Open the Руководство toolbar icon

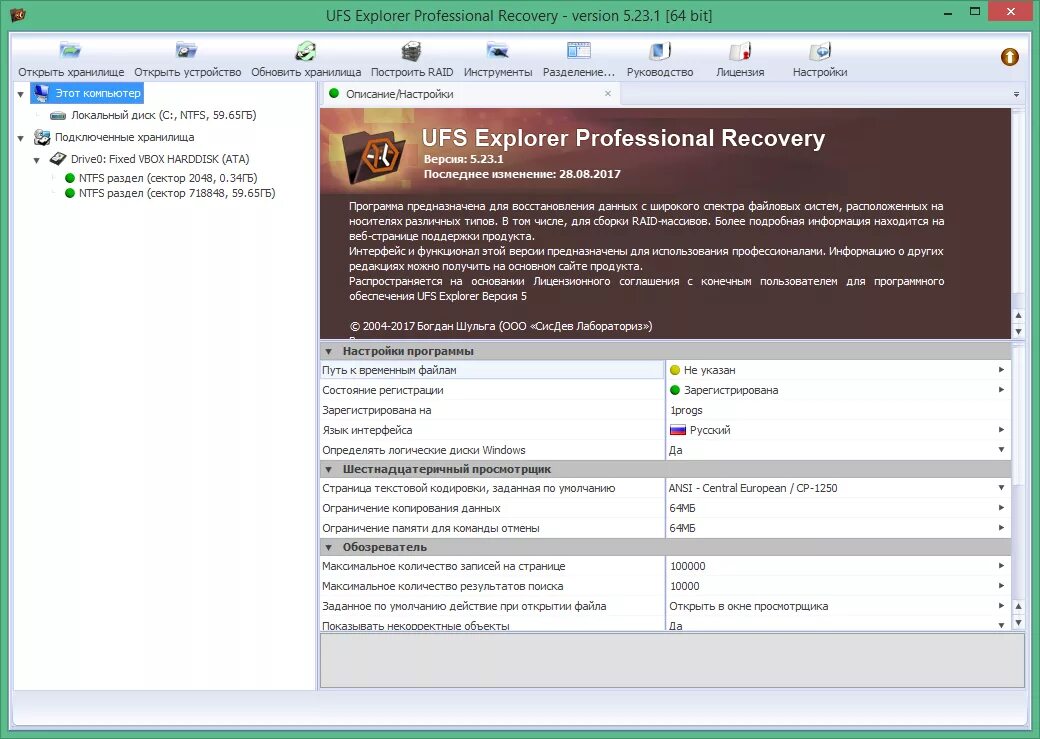[659, 57]
